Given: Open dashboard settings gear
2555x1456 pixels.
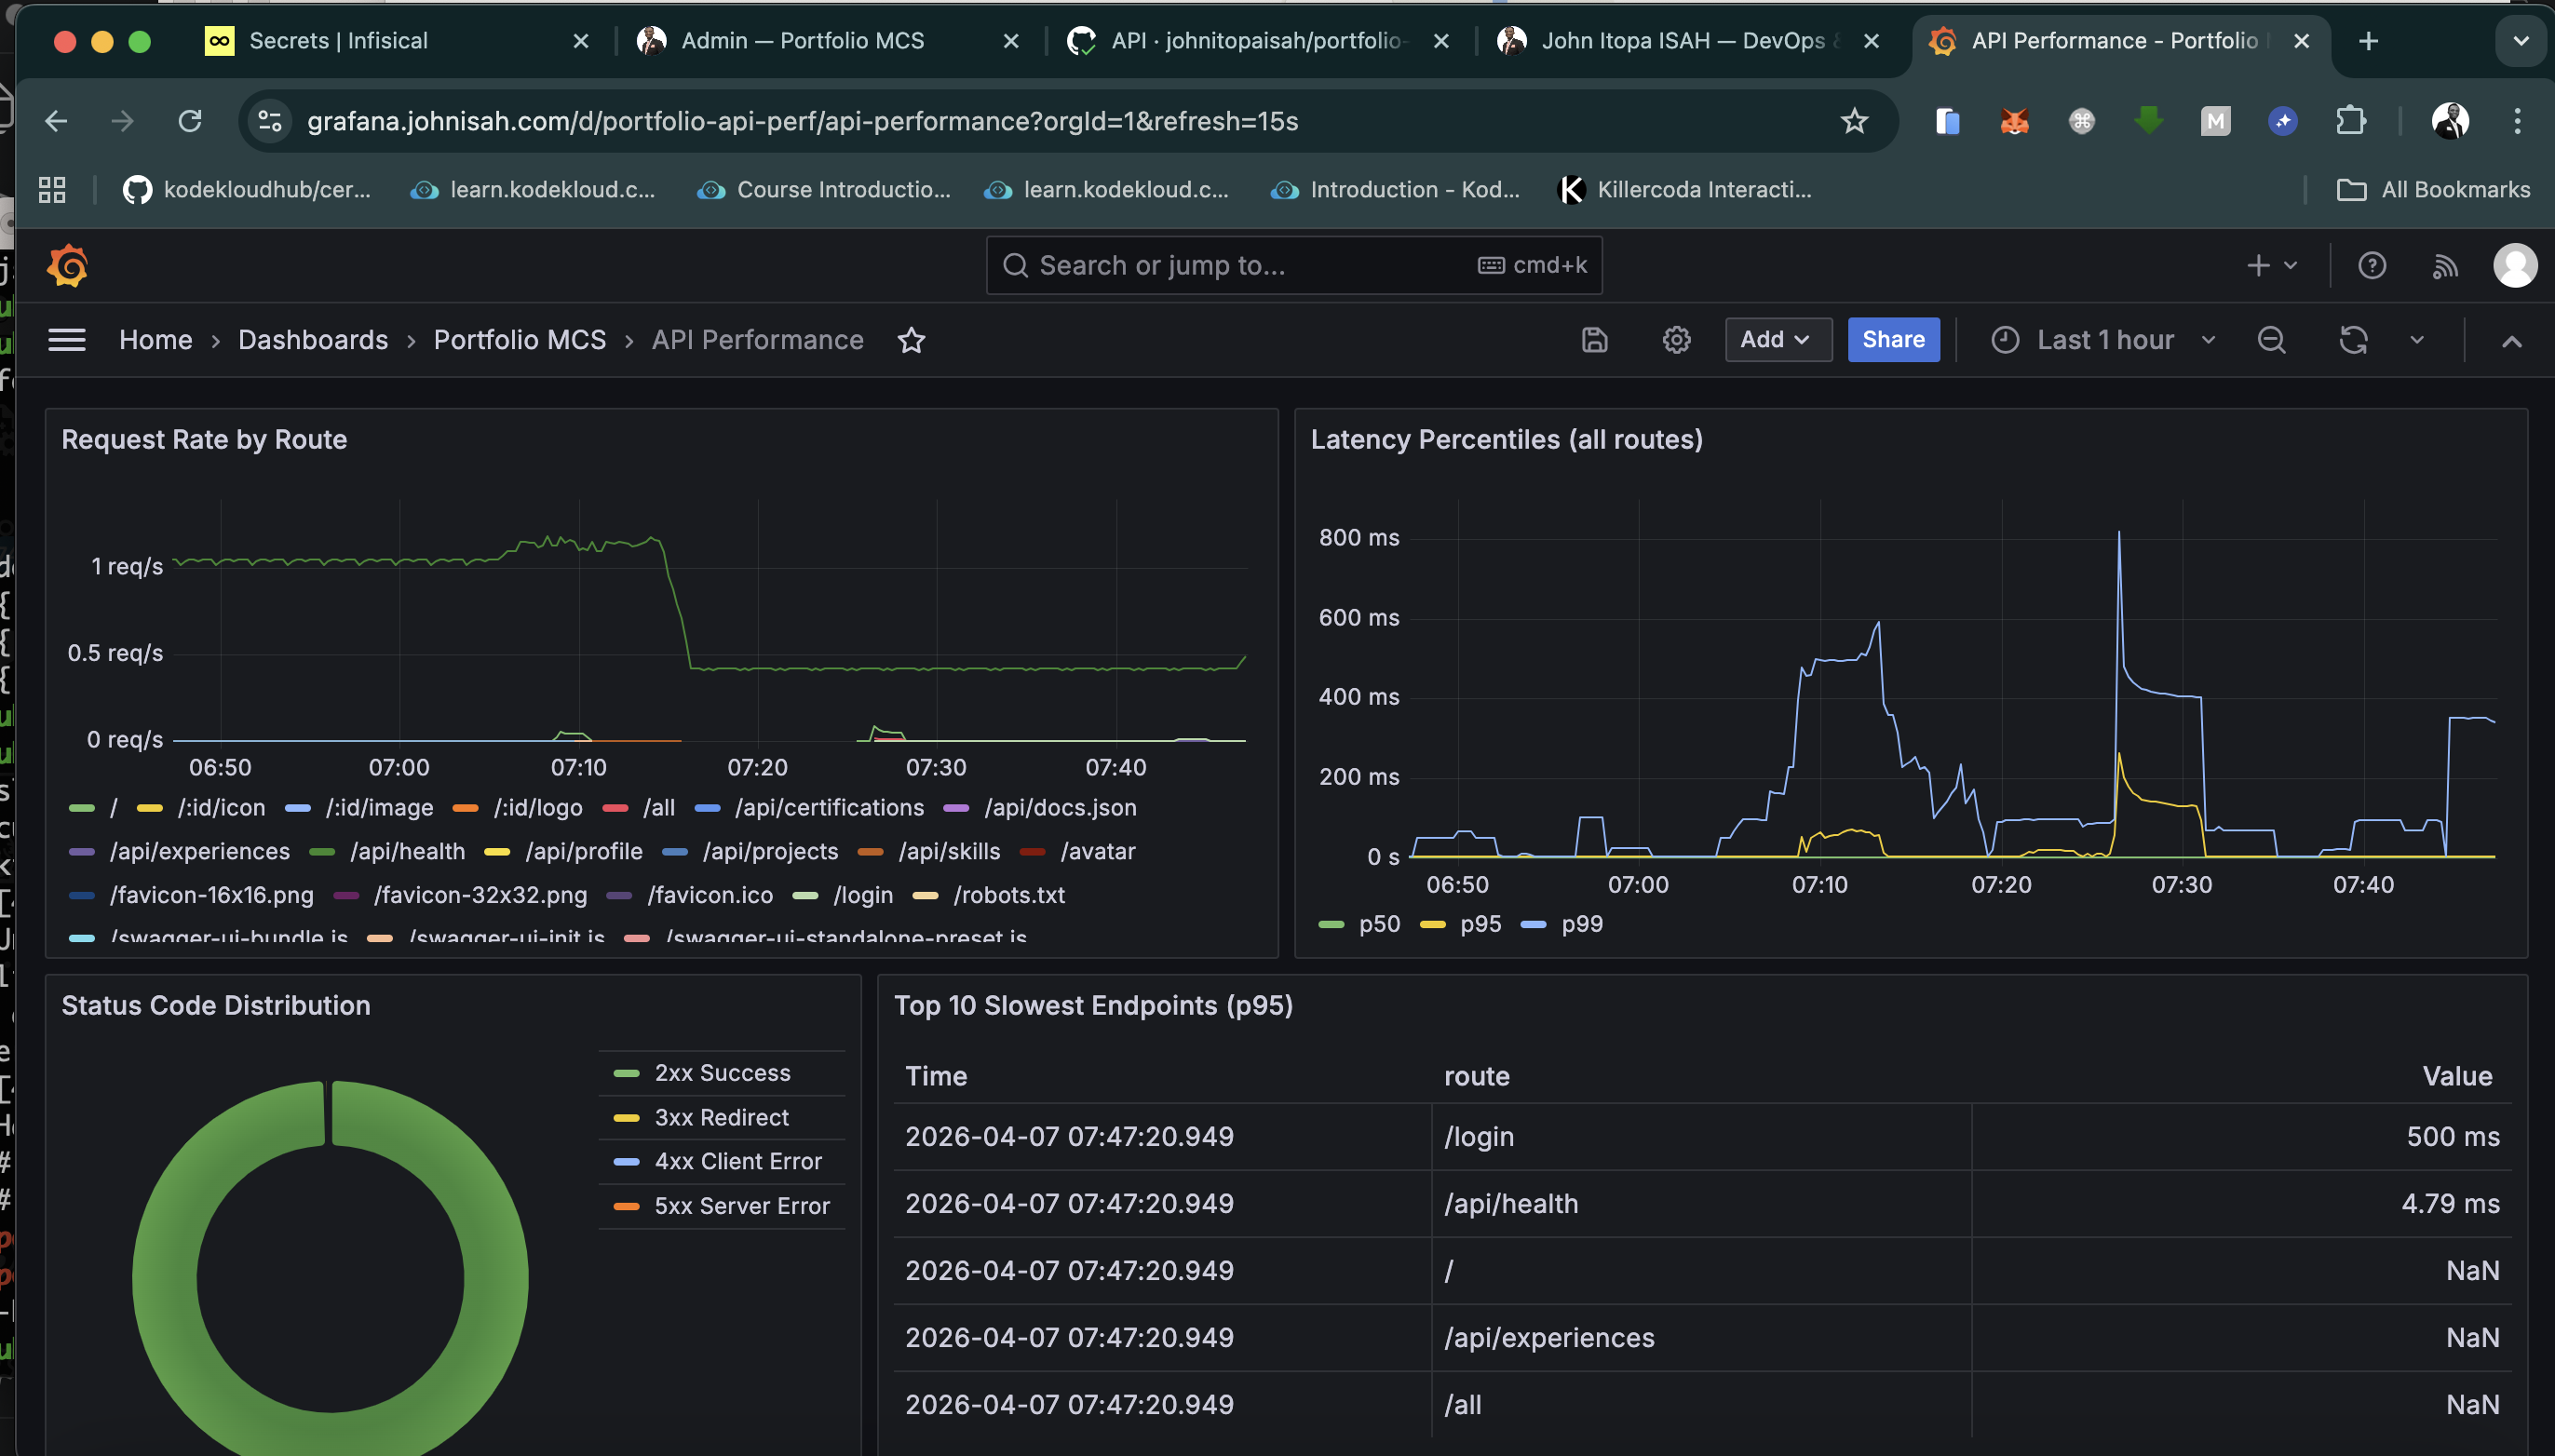Looking at the screenshot, I should point(1676,340).
